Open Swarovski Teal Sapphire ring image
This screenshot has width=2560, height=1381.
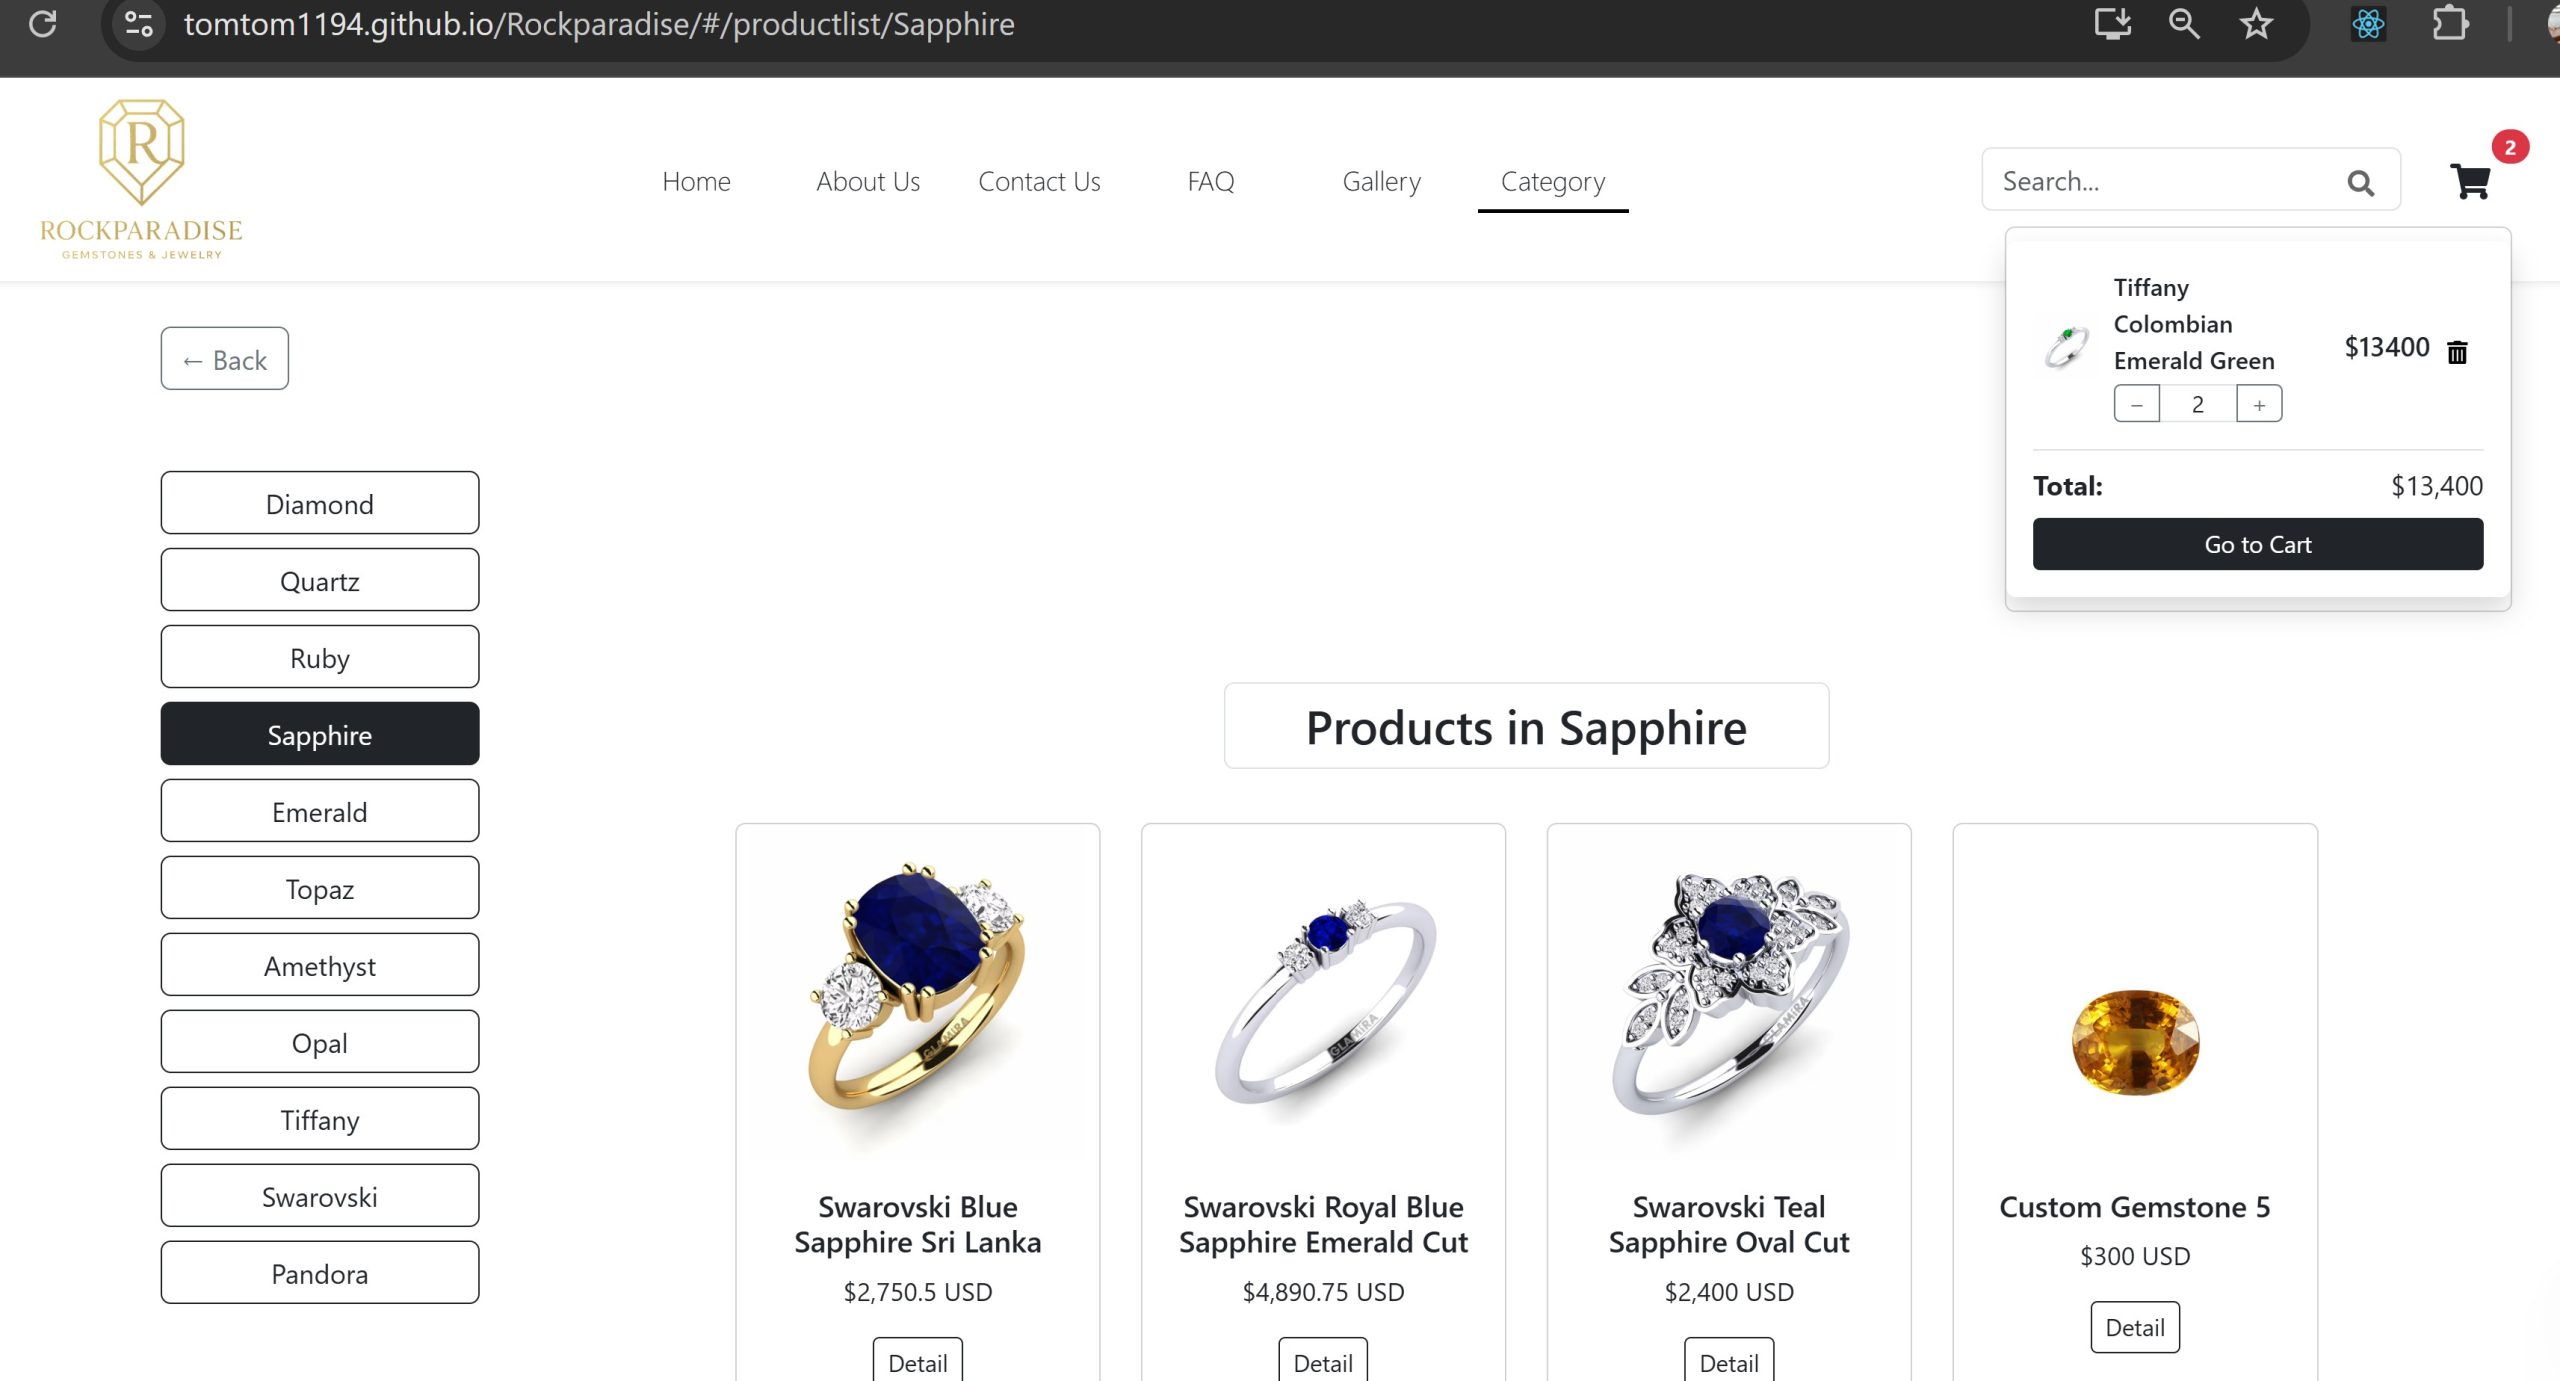(1729, 994)
